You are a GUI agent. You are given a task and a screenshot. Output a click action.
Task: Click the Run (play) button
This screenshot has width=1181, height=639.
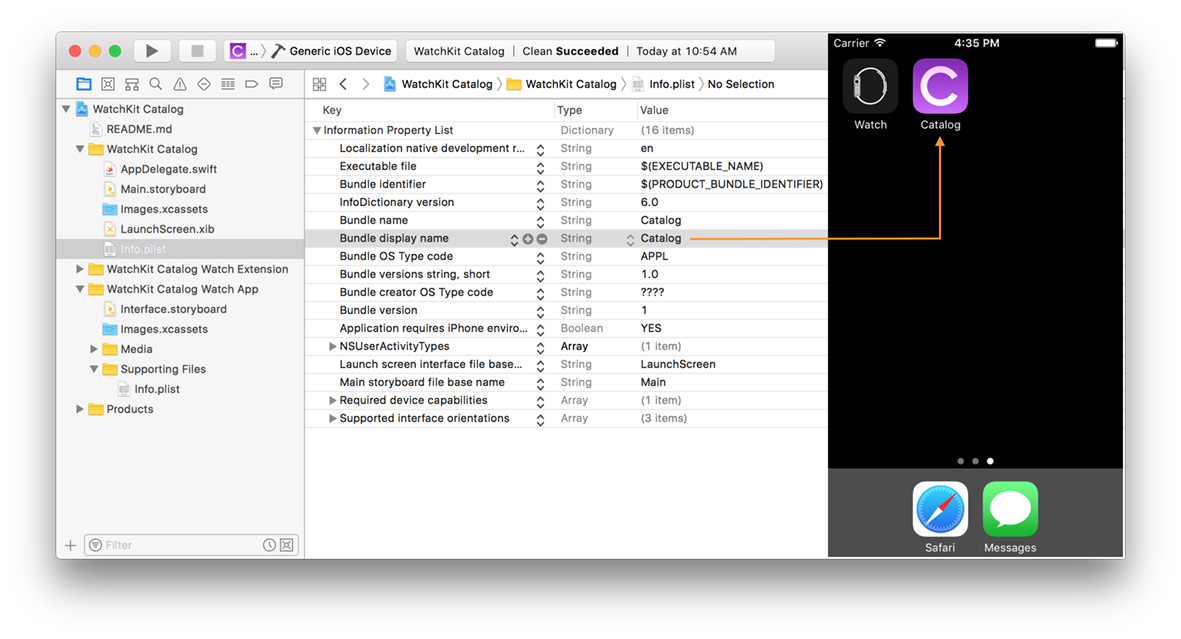[152, 51]
